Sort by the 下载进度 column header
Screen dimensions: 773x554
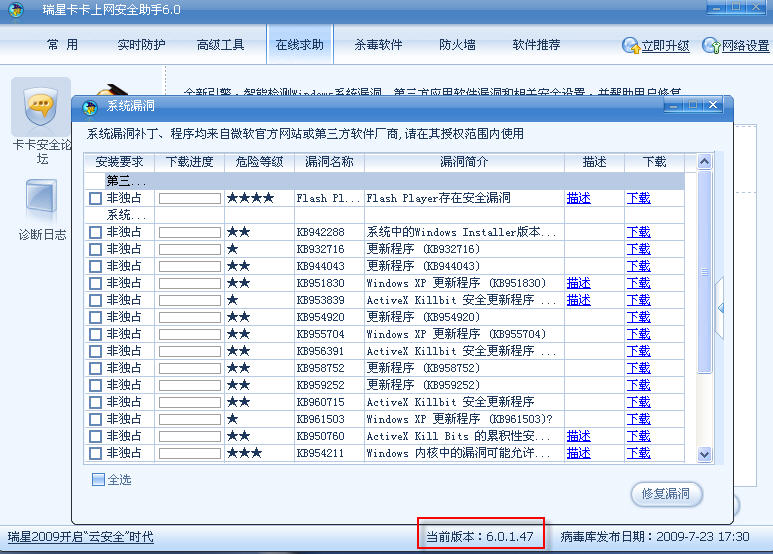(x=190, y=162)
